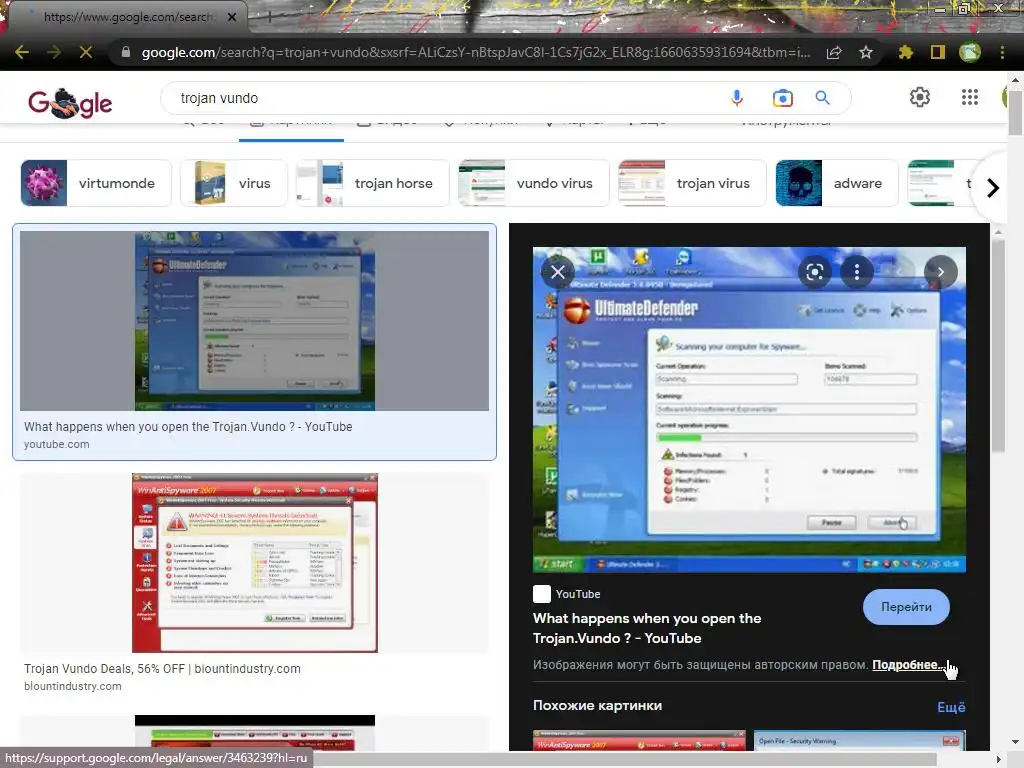Select the vundo virus chip

coord(534,183)
